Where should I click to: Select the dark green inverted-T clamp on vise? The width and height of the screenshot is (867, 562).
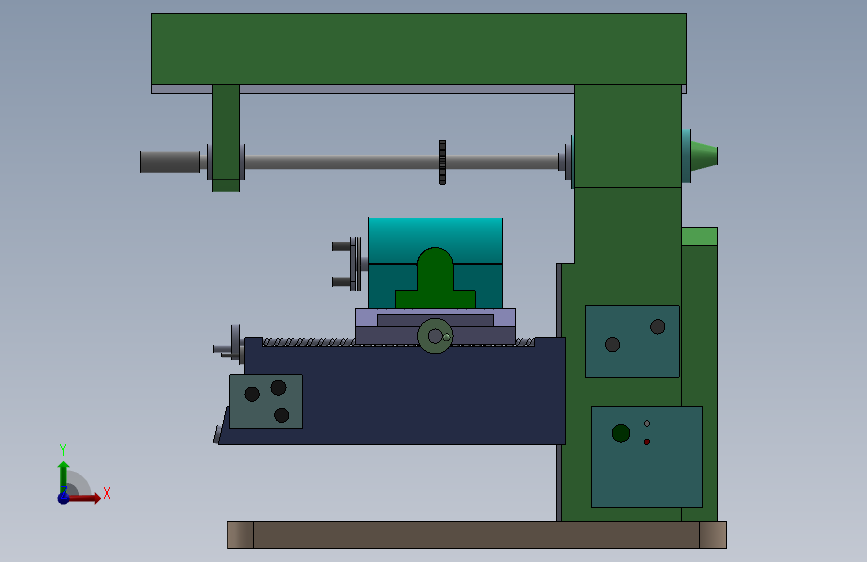(x=435, y=280)
